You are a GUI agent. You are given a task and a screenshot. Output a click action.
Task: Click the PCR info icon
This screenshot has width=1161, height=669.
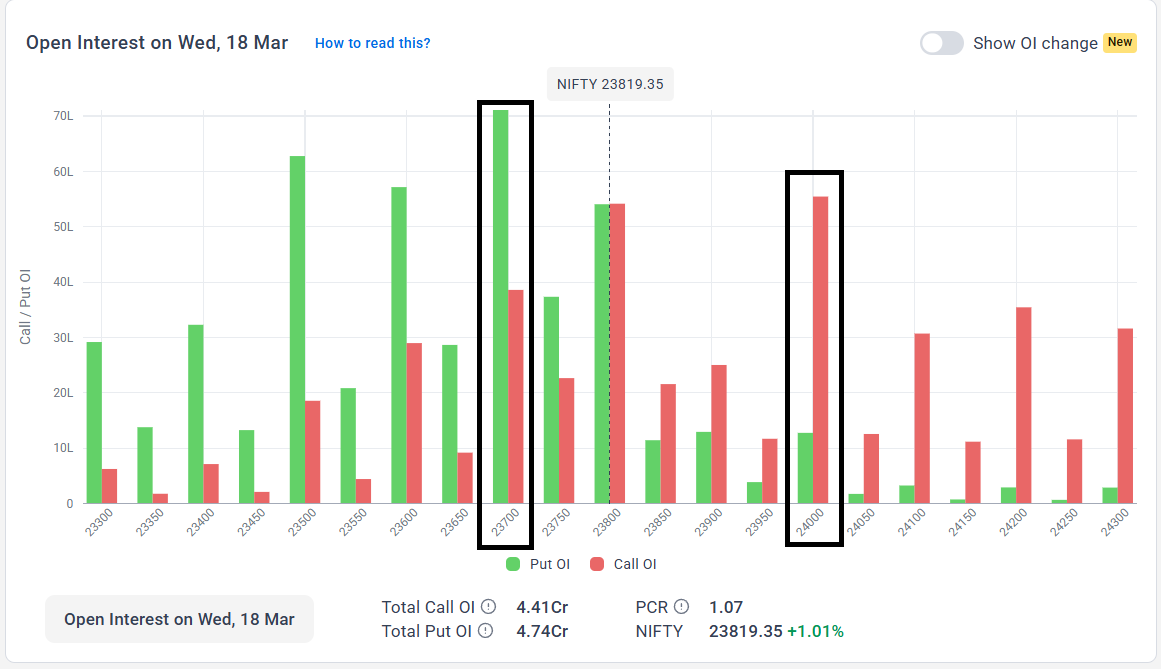680,606
